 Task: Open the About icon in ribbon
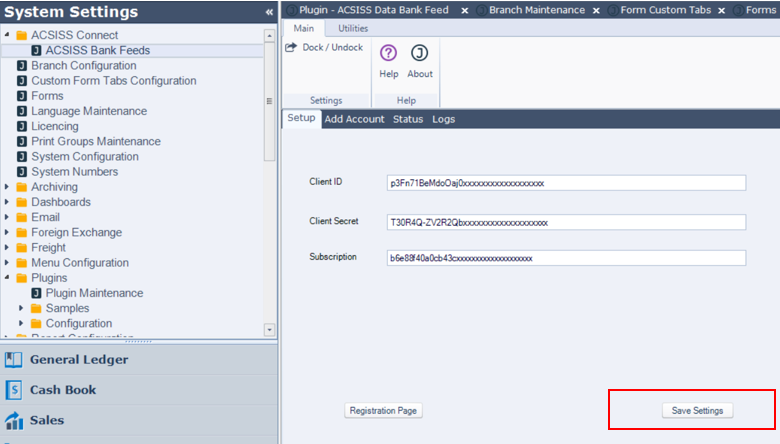(420, 54)
